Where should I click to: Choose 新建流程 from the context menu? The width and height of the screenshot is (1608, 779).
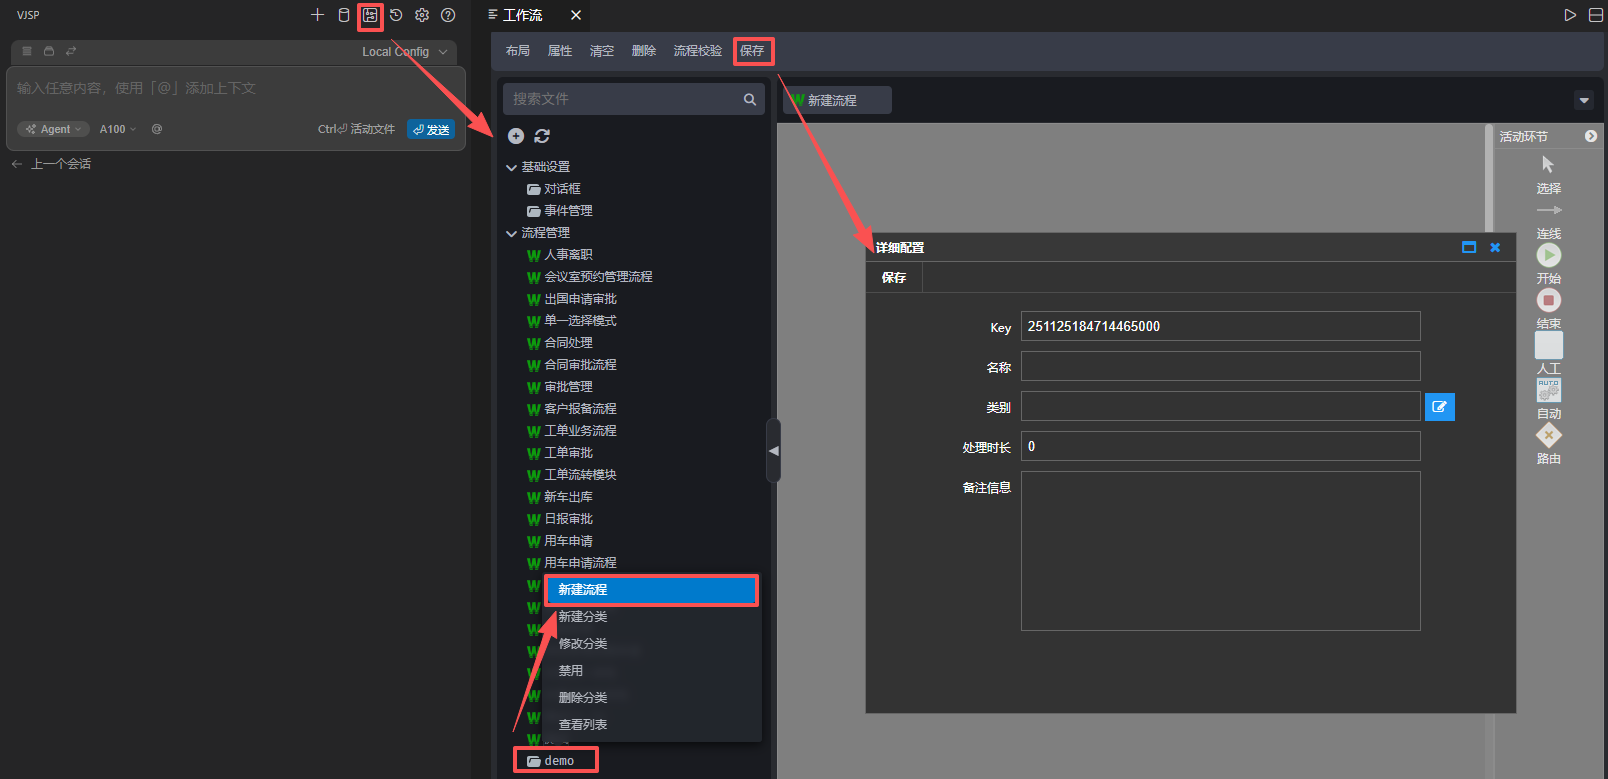tap(651, 590)
